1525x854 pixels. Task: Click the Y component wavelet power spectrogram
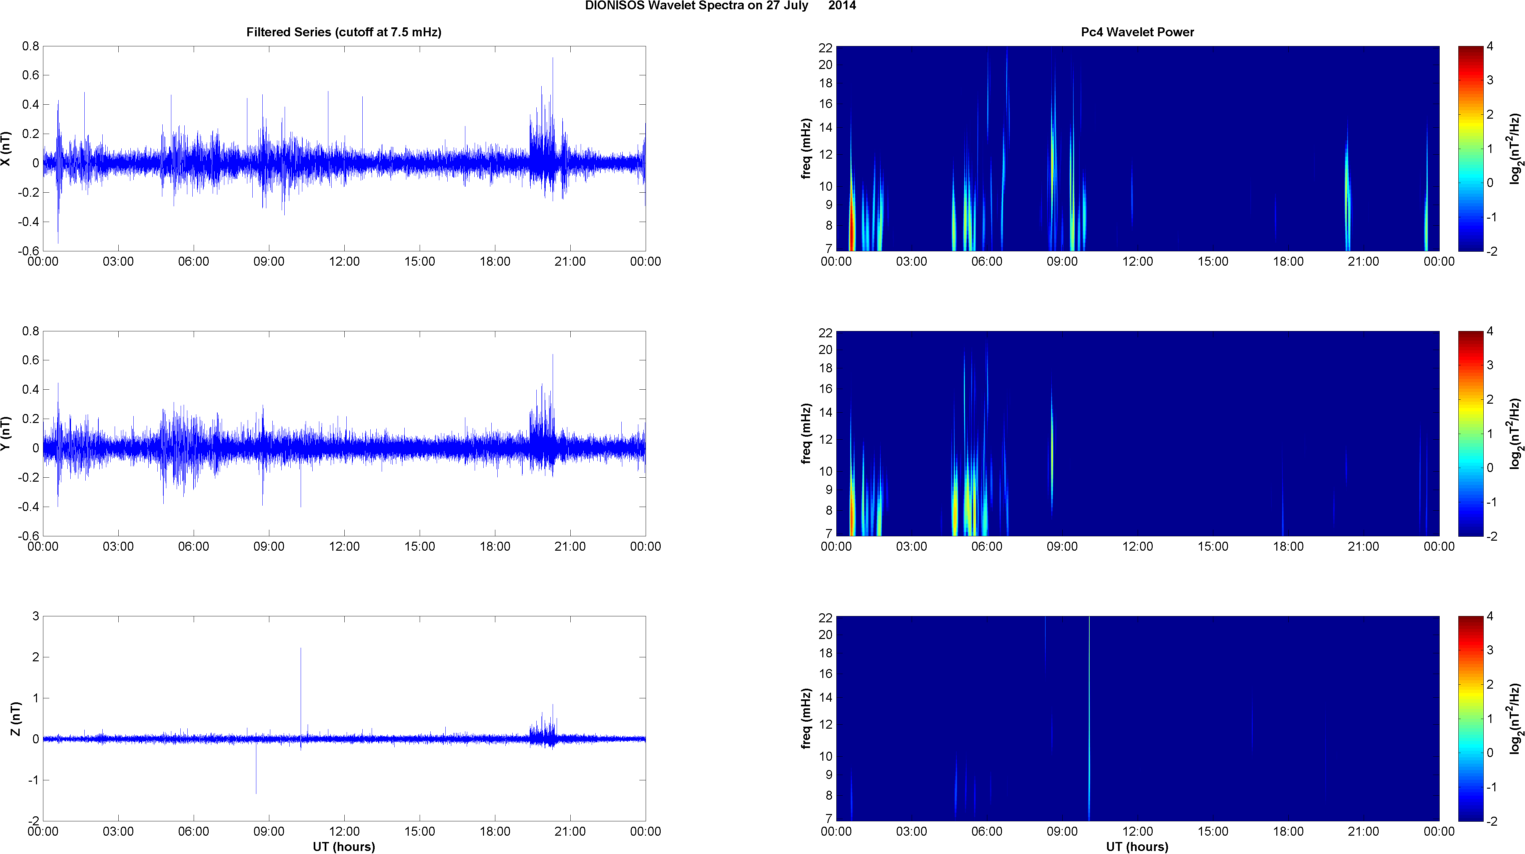(x=1137, y=433)
